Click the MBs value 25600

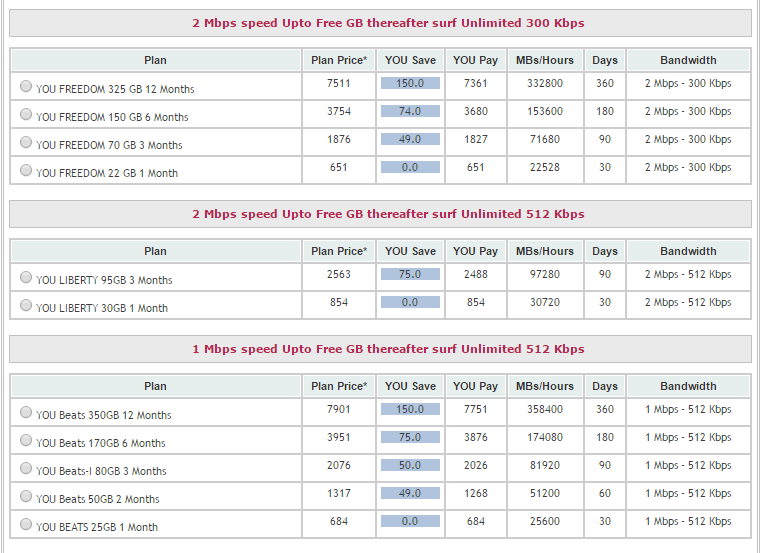click(545, 521)
